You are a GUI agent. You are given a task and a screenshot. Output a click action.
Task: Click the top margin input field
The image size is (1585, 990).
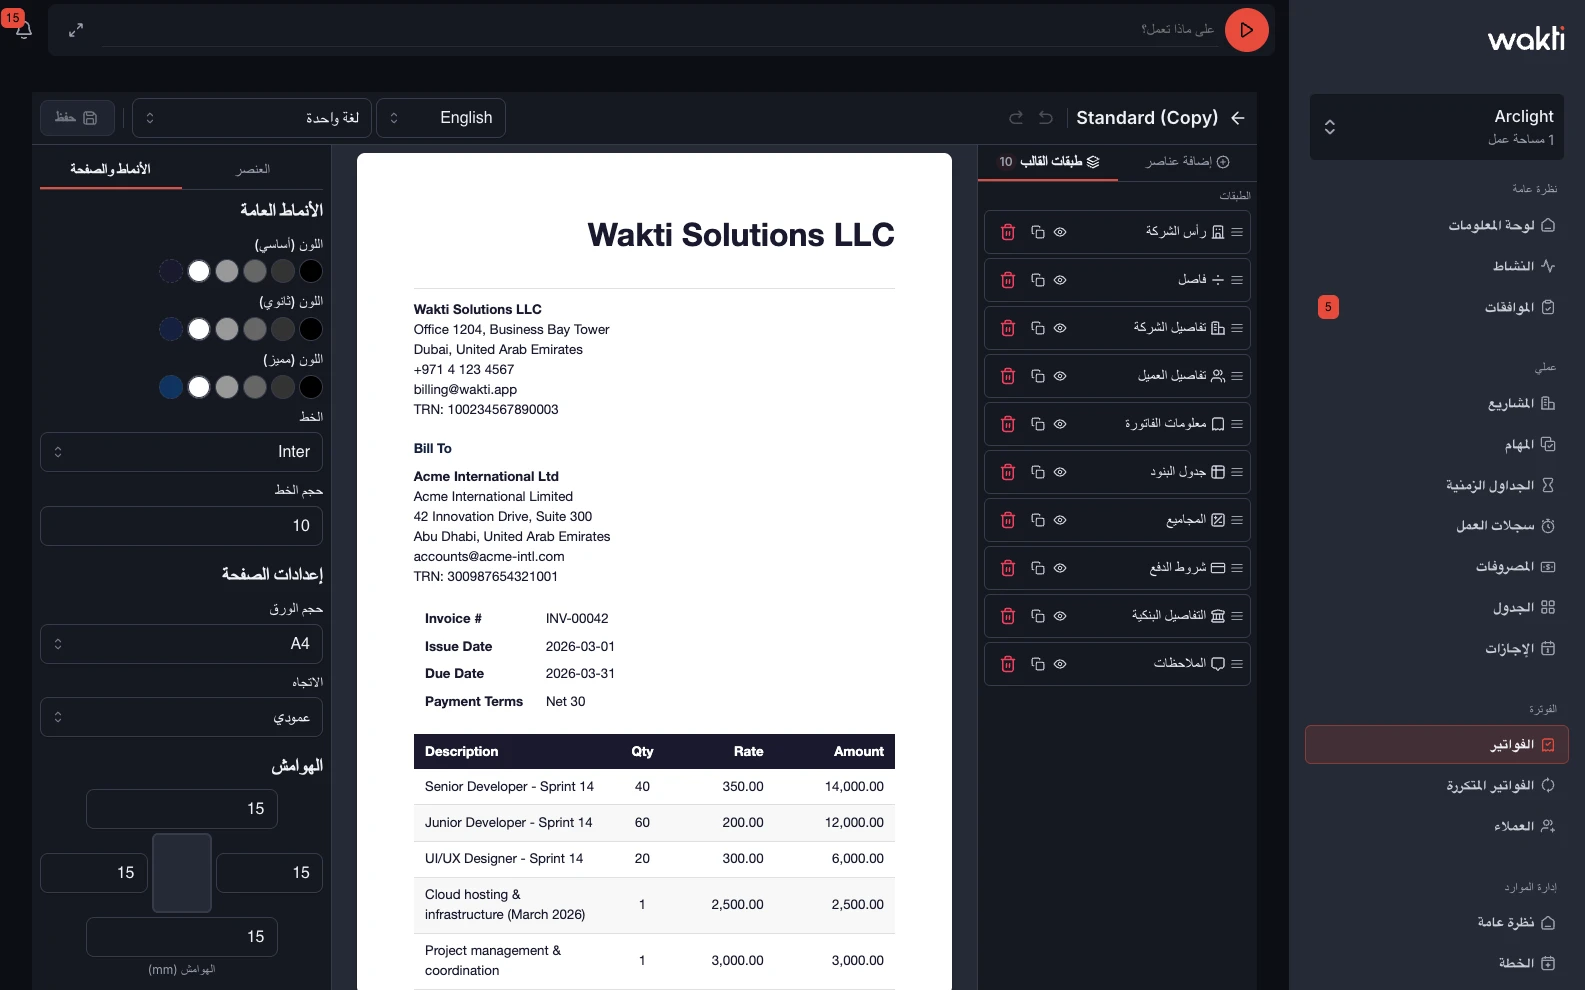click(x=181, y=809)
